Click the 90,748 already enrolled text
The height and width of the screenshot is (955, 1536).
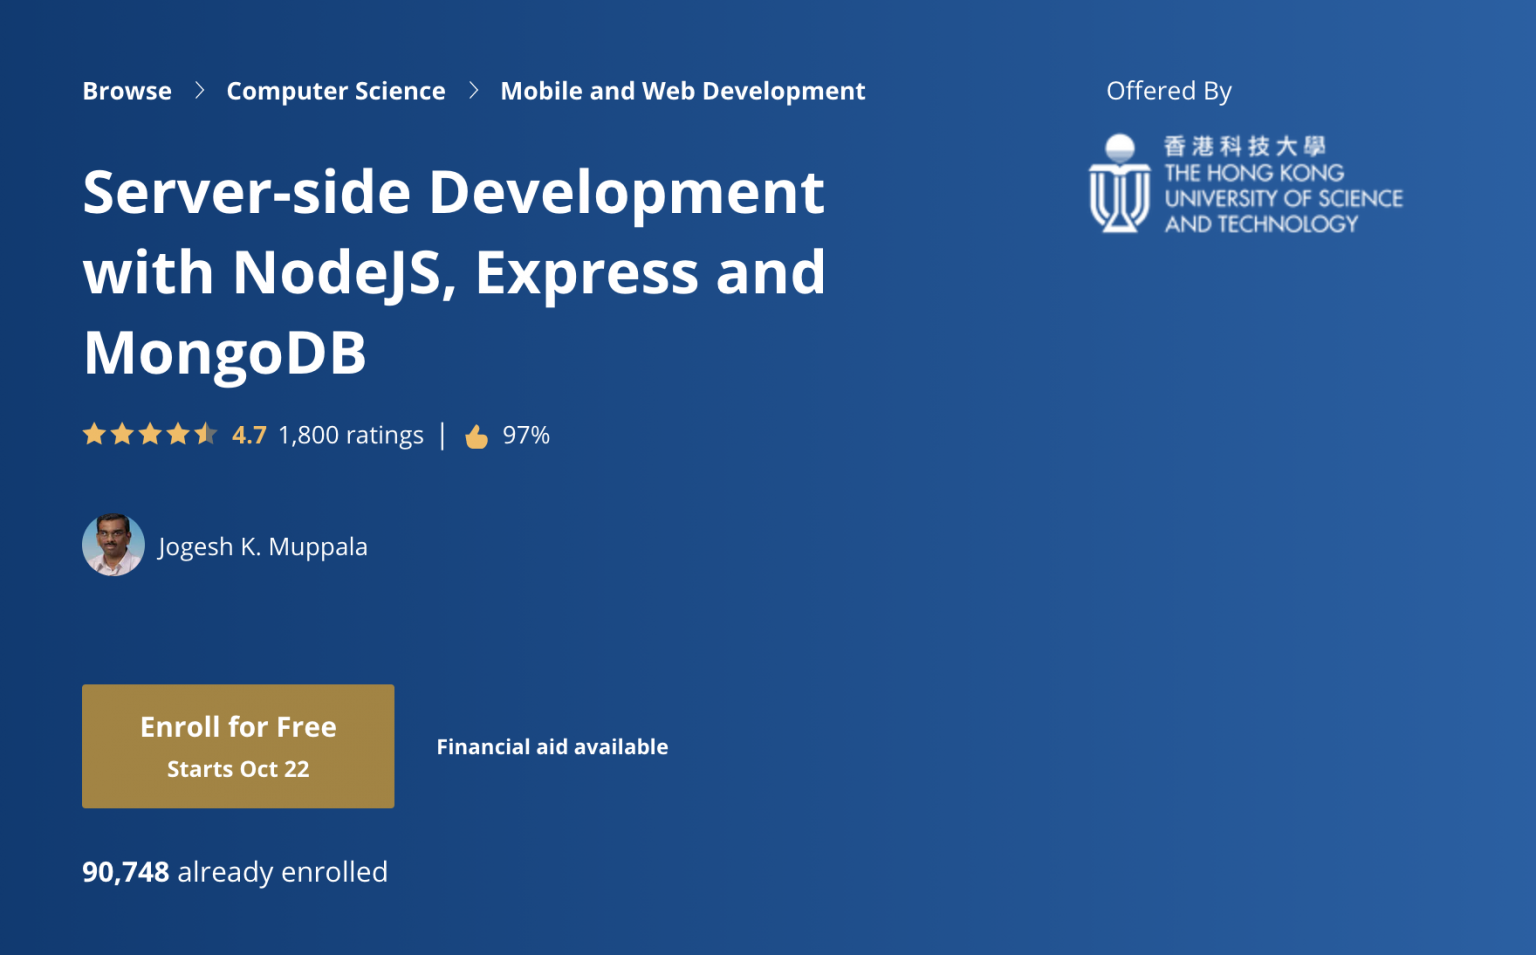coord(235,872)
